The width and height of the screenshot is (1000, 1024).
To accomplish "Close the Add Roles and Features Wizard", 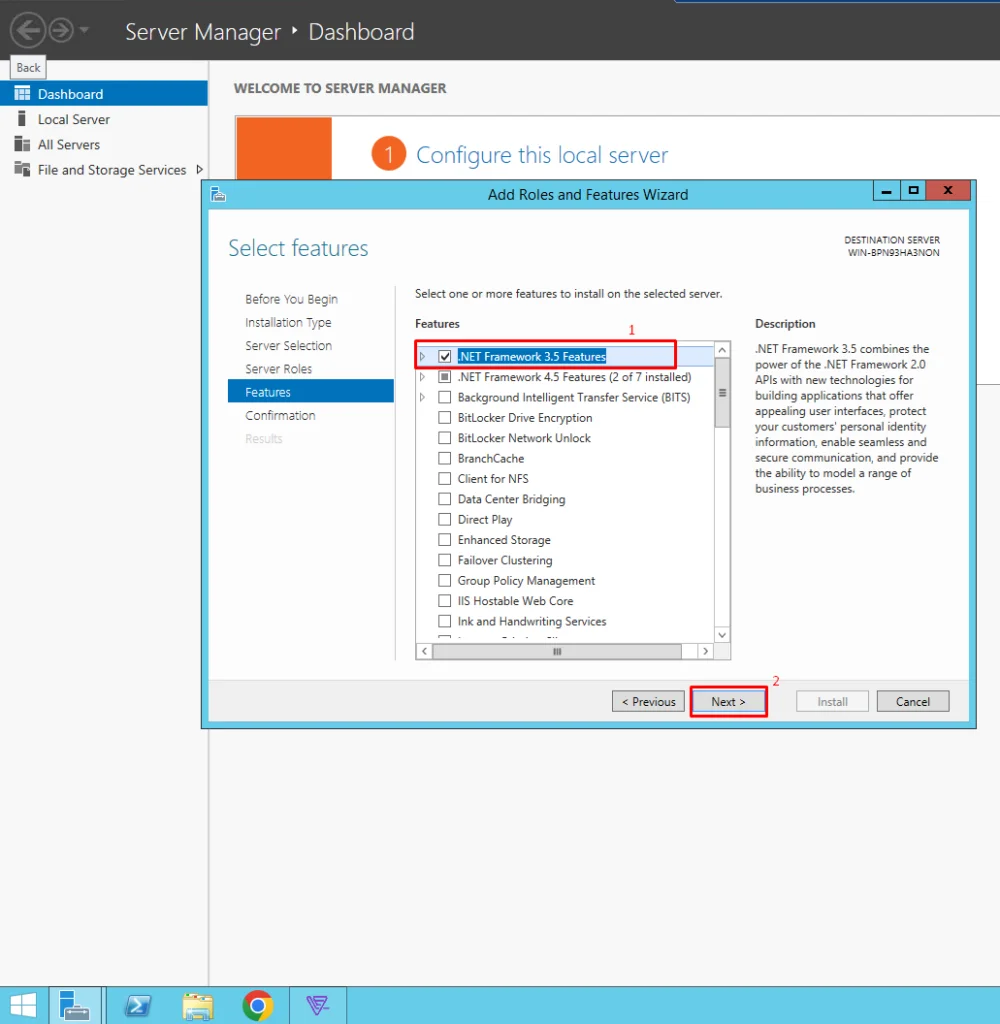I will tap(948, 191).
